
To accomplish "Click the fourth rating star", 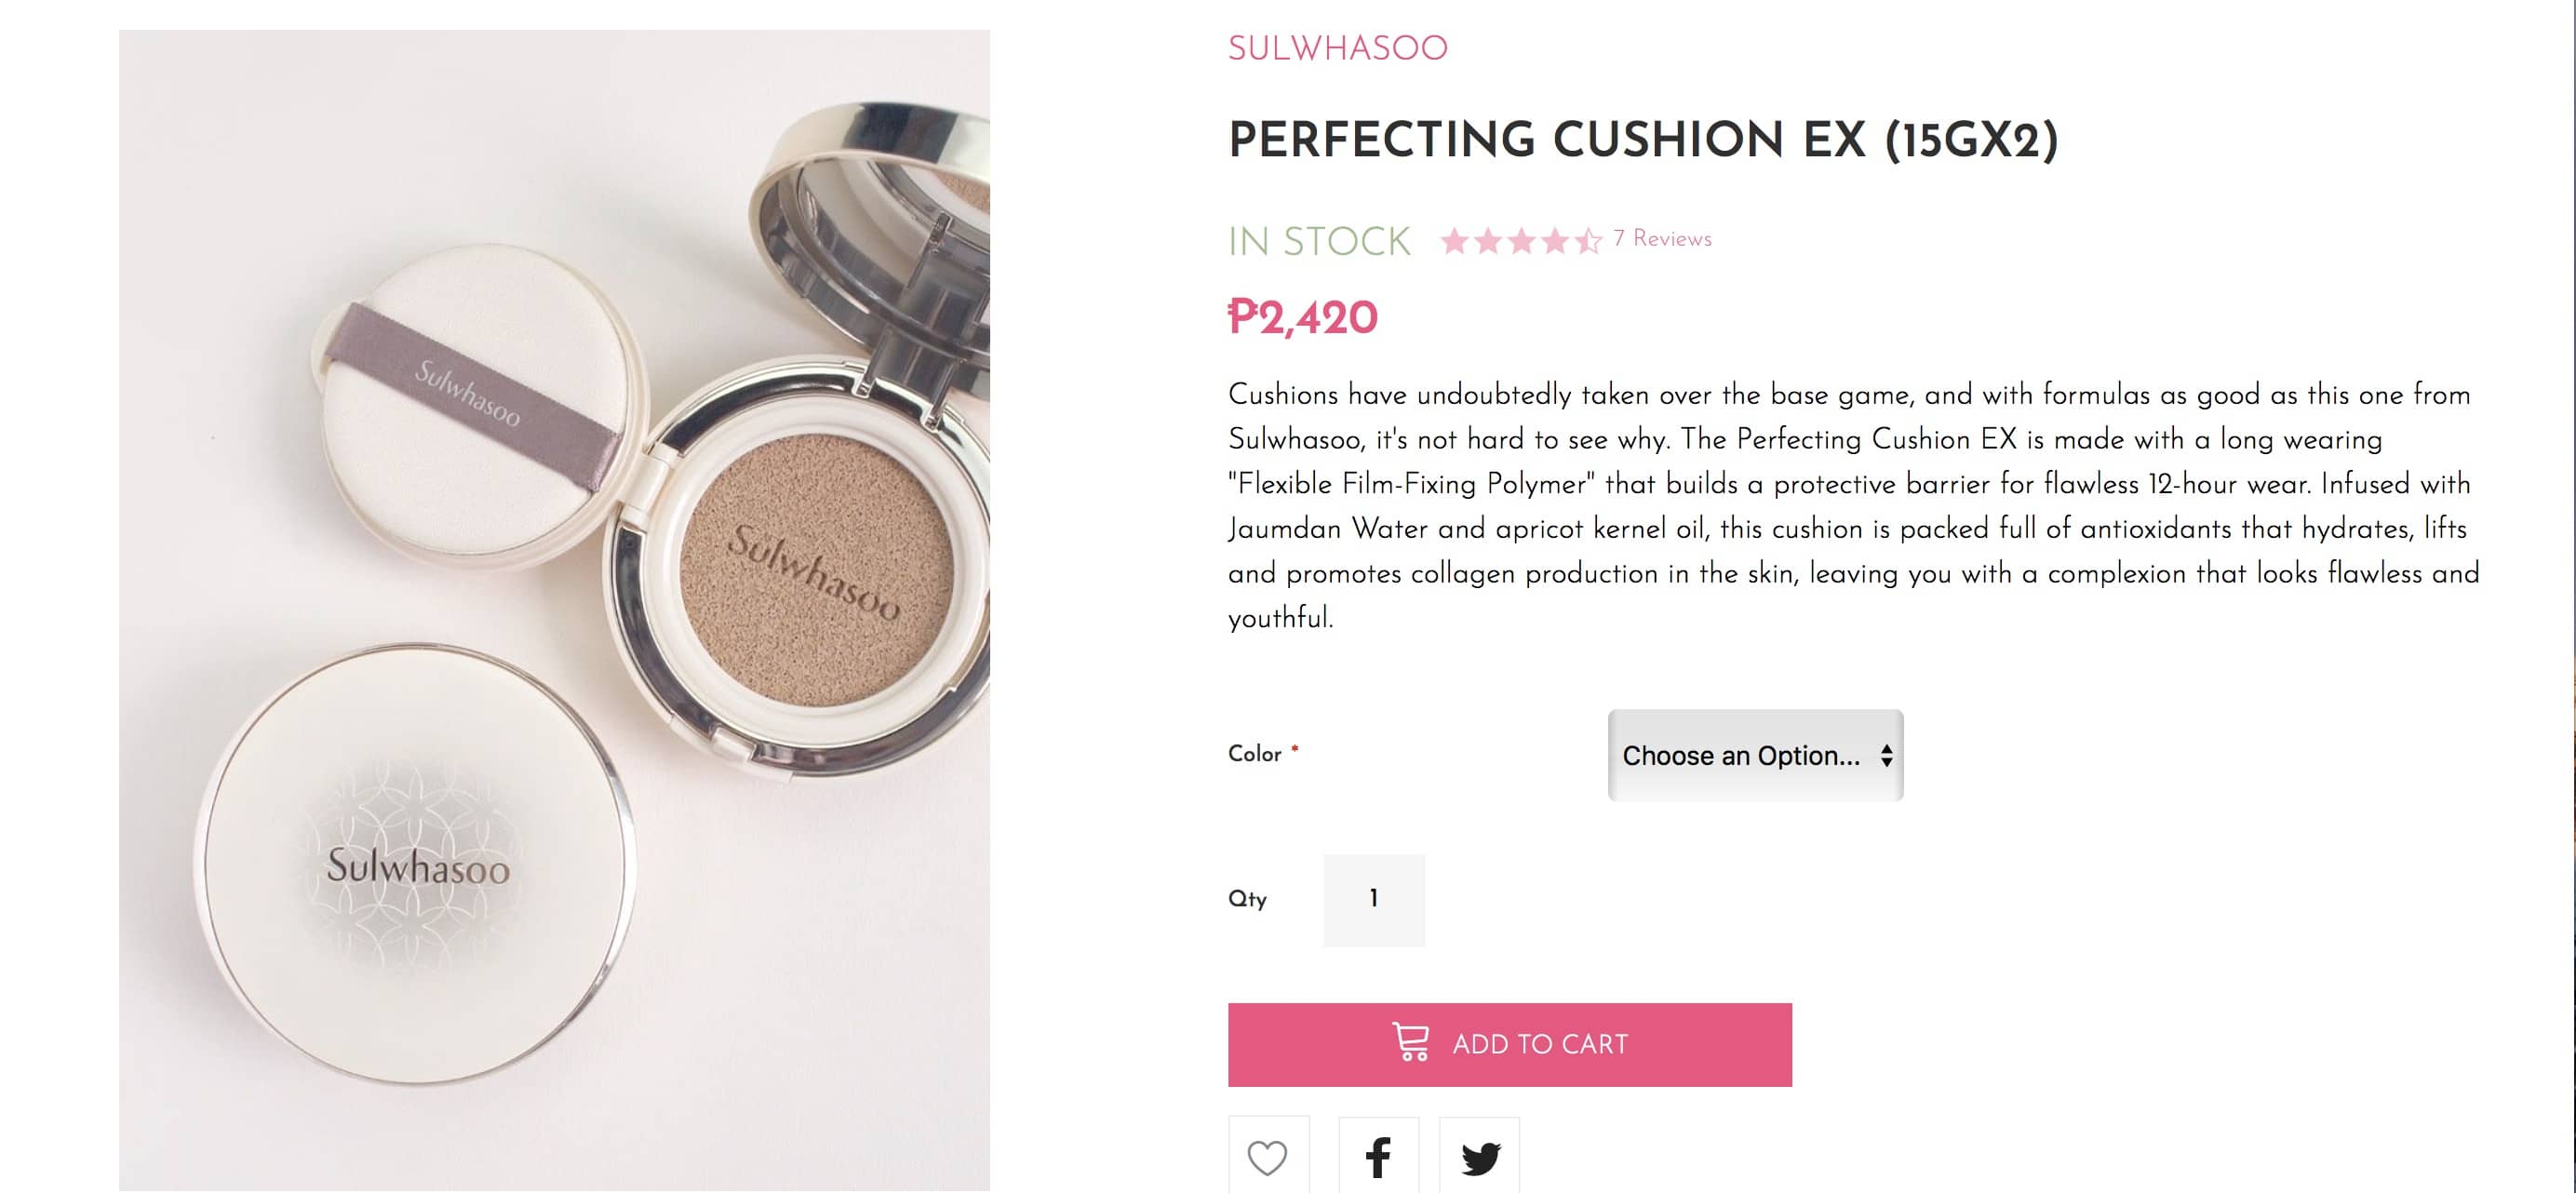I will tap(1555, 241).
